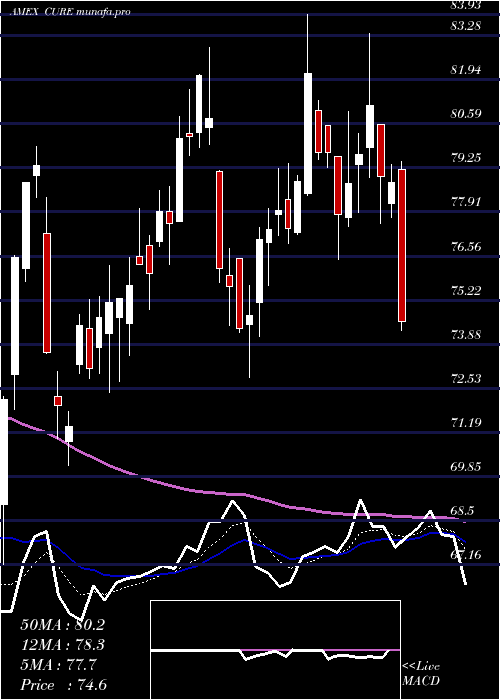The width and height of the screenshot is (500, 700).
Task: Click the 12MA : 78.3 readout
Action: point(63,645)
